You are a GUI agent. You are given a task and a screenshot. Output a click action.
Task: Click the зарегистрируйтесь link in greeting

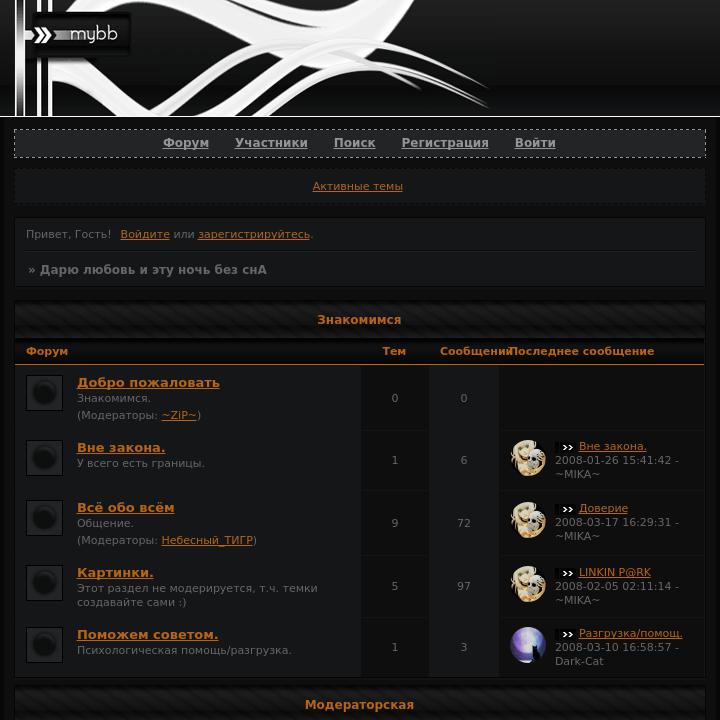254,234
